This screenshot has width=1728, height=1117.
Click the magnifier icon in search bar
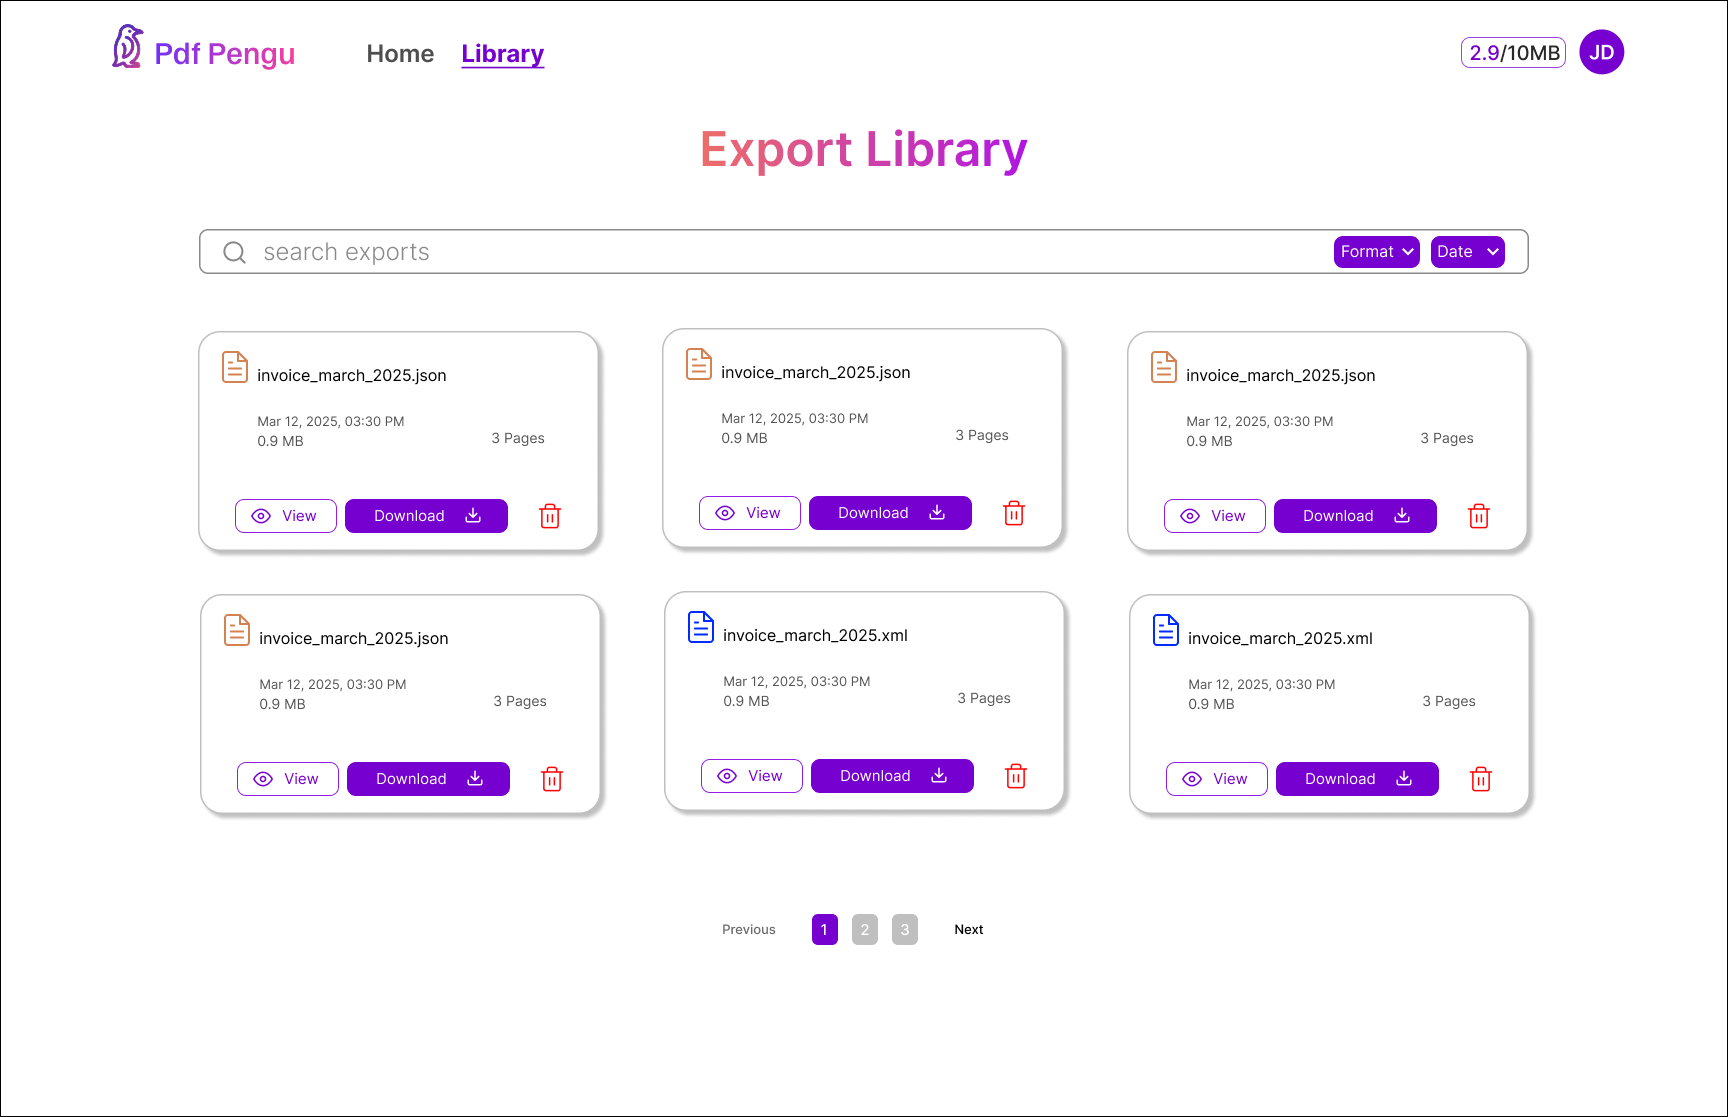234,252
